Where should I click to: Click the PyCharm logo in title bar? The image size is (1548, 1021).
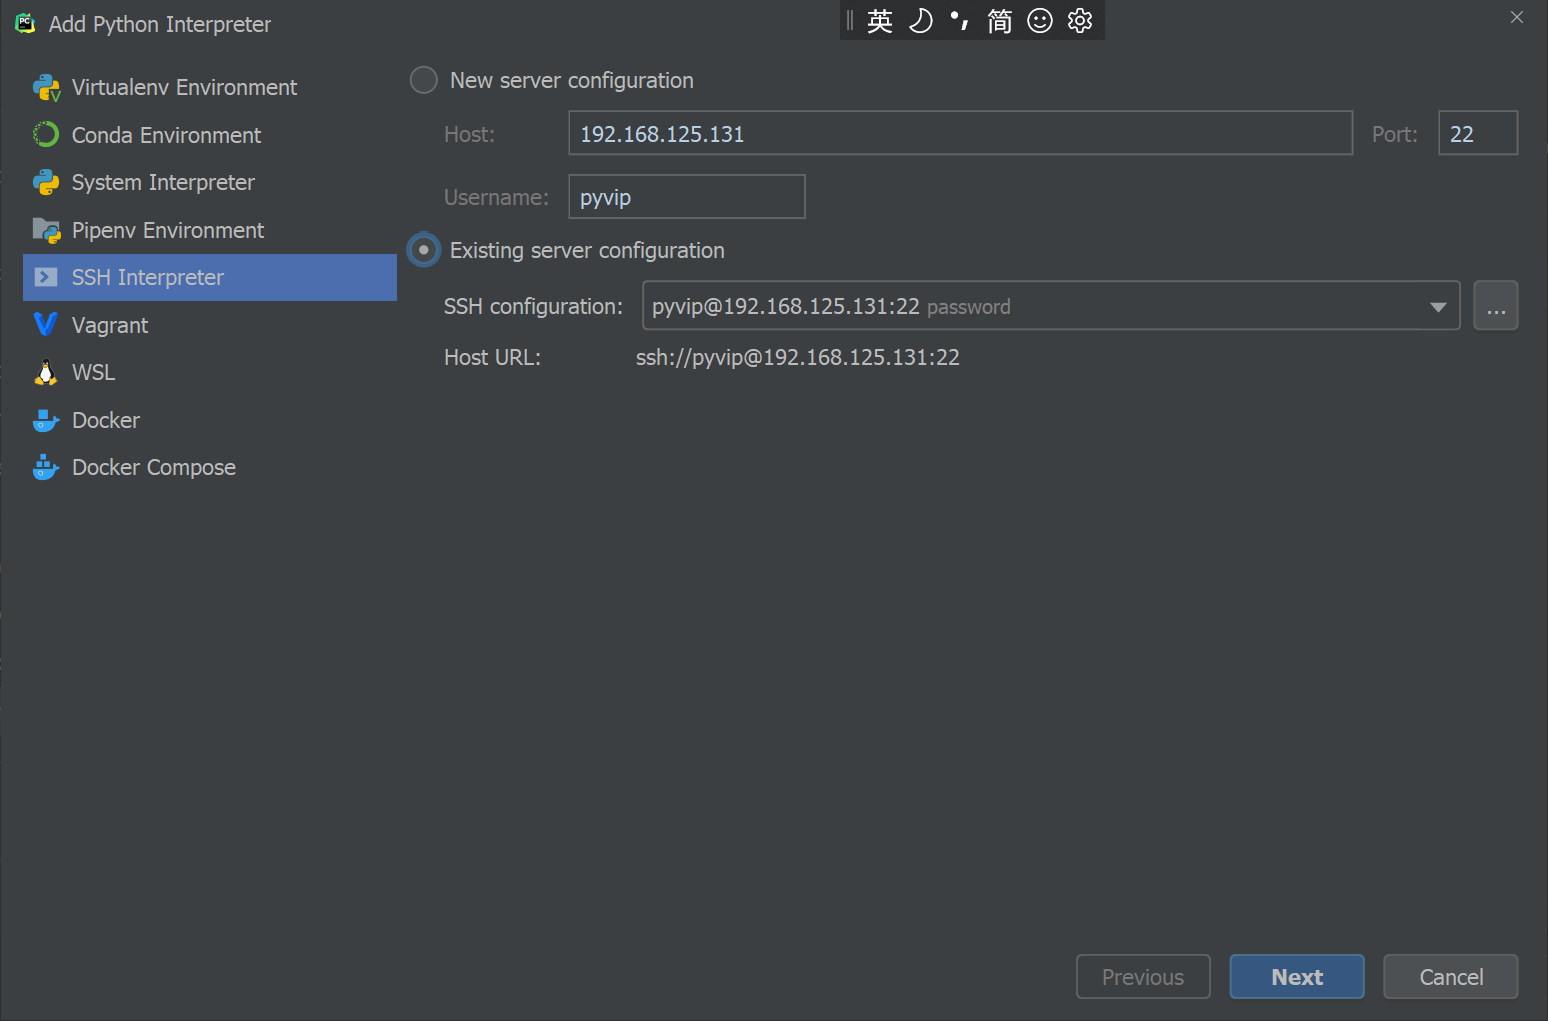click(x=25, y=23)
